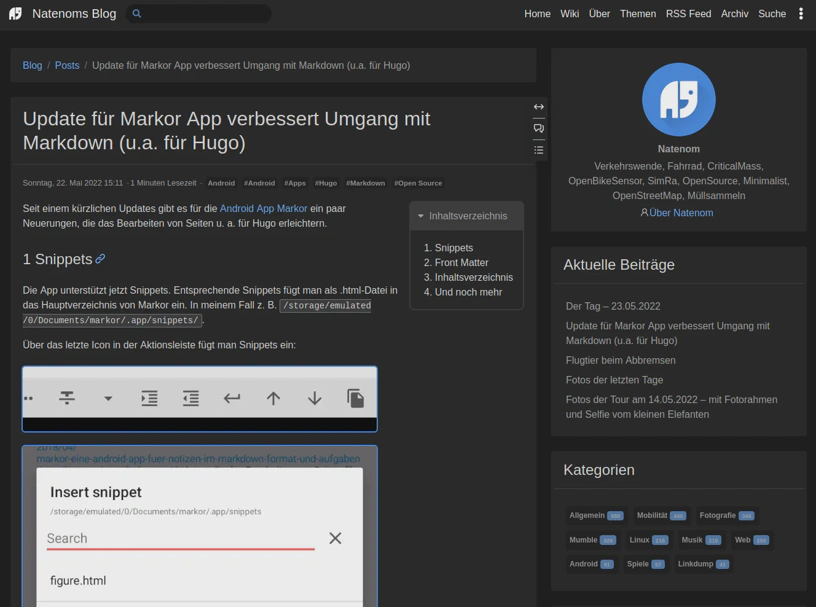The width and height of the screenshot is (816, 607).
Task: Open the Home menu item
Action: 537,14
